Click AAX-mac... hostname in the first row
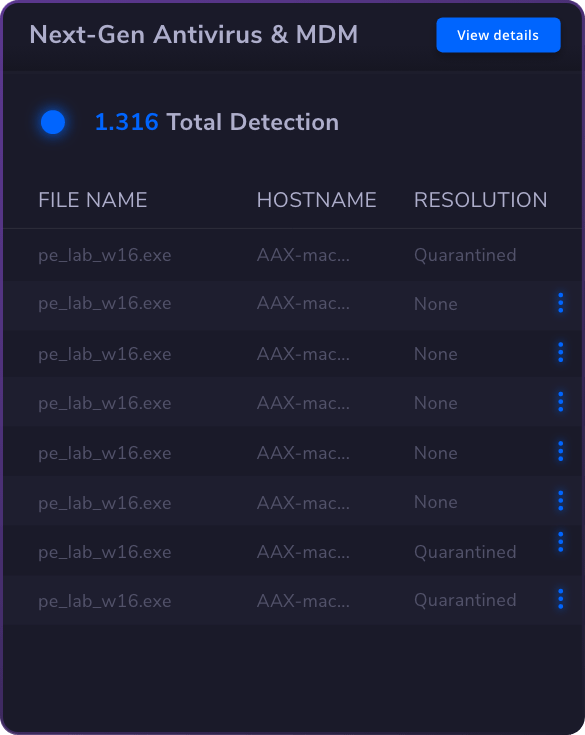The height and width of the screenshot is (735, 585). point(303,255)
